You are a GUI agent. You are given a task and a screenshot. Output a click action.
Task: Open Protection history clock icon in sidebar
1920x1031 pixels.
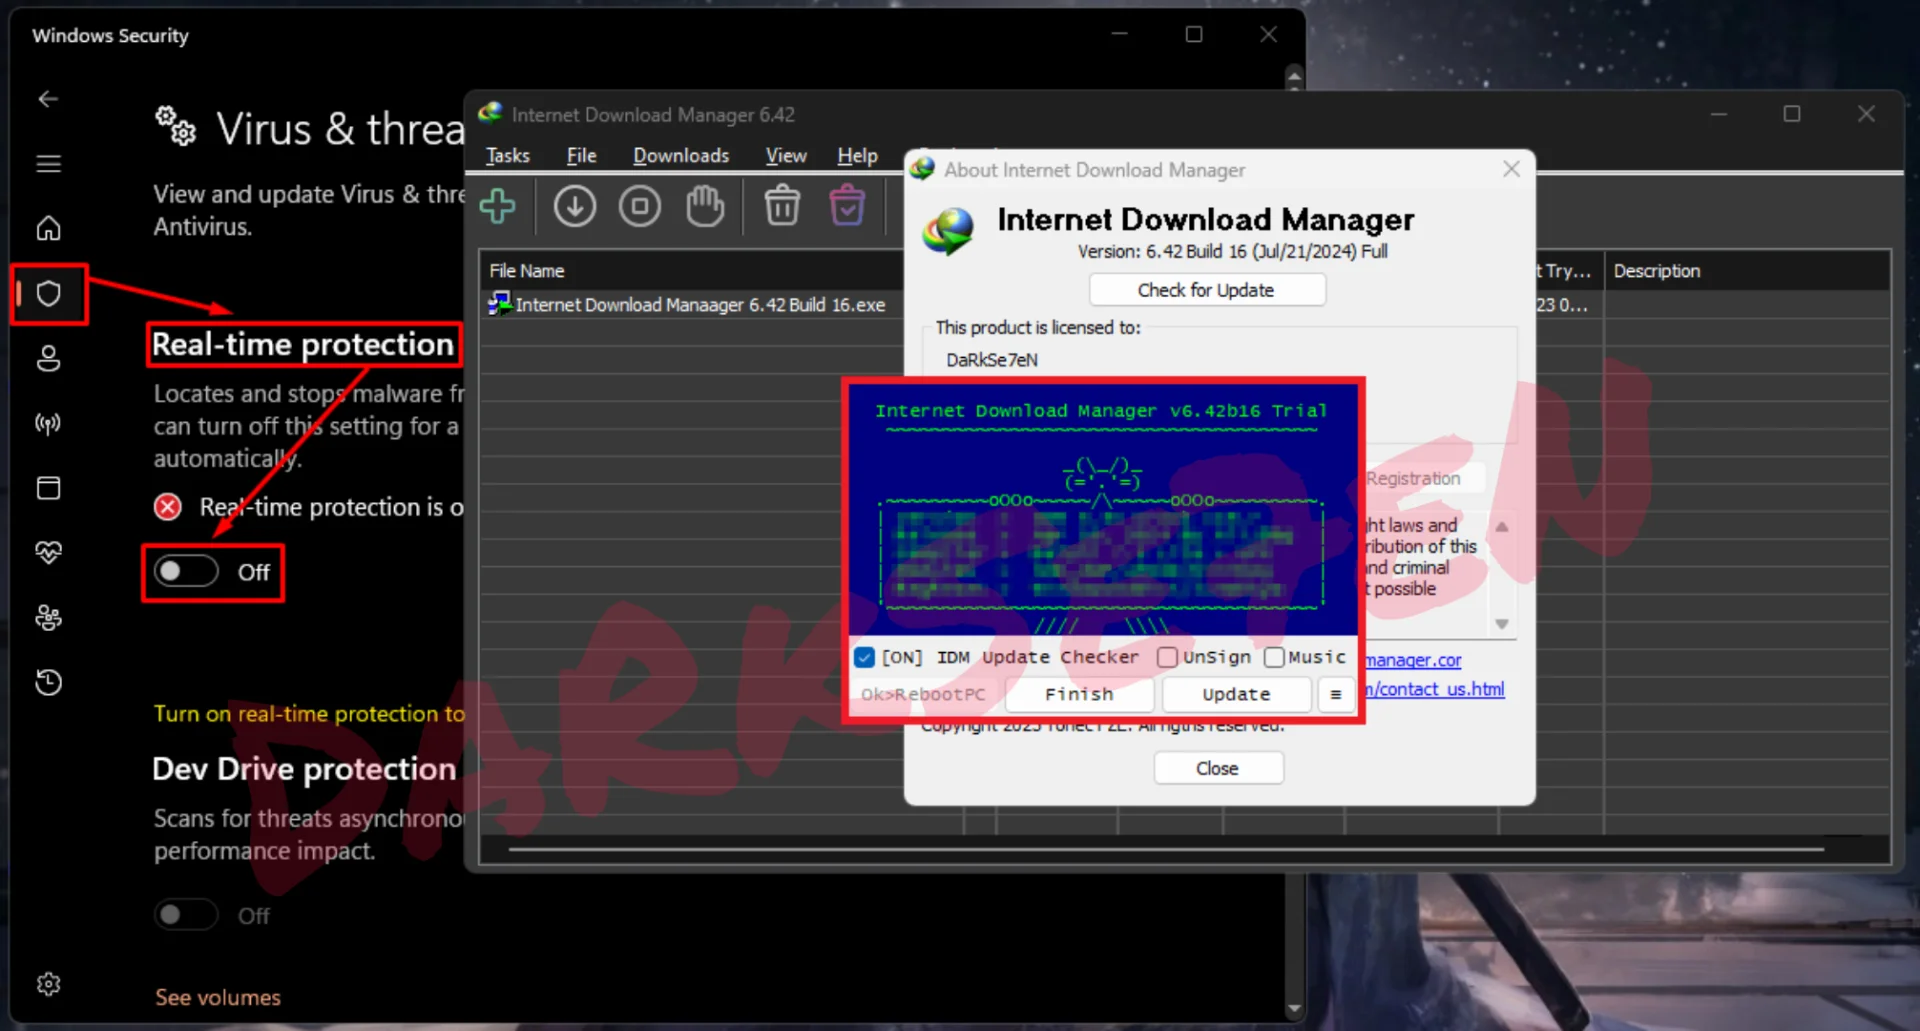[x=48, y=682]
